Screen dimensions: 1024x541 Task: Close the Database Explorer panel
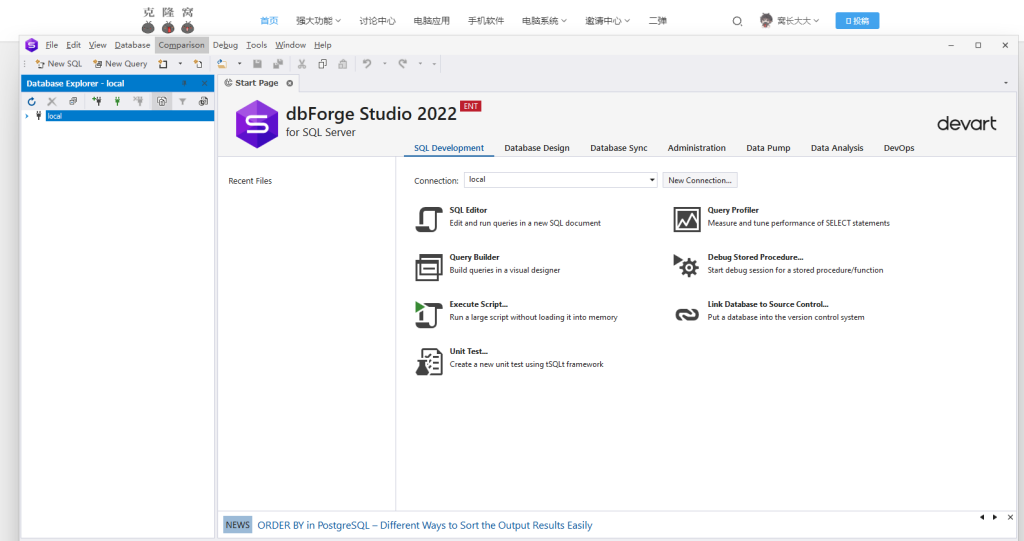tap(204, 84)
